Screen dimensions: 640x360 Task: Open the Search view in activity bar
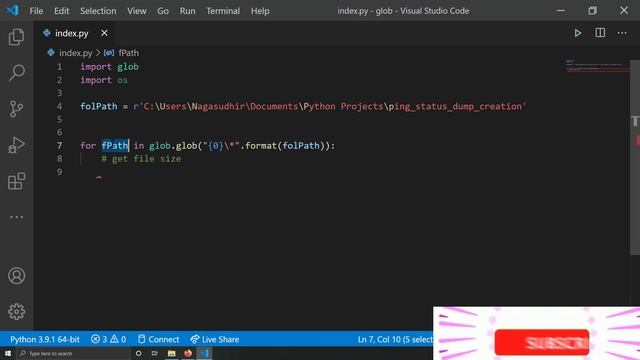click(x=16, y=73)
